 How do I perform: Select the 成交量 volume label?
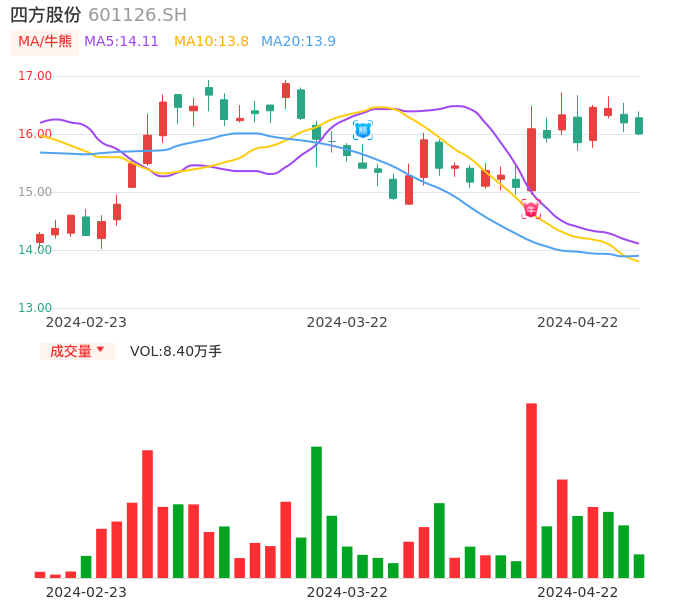(x=70, y=351)
